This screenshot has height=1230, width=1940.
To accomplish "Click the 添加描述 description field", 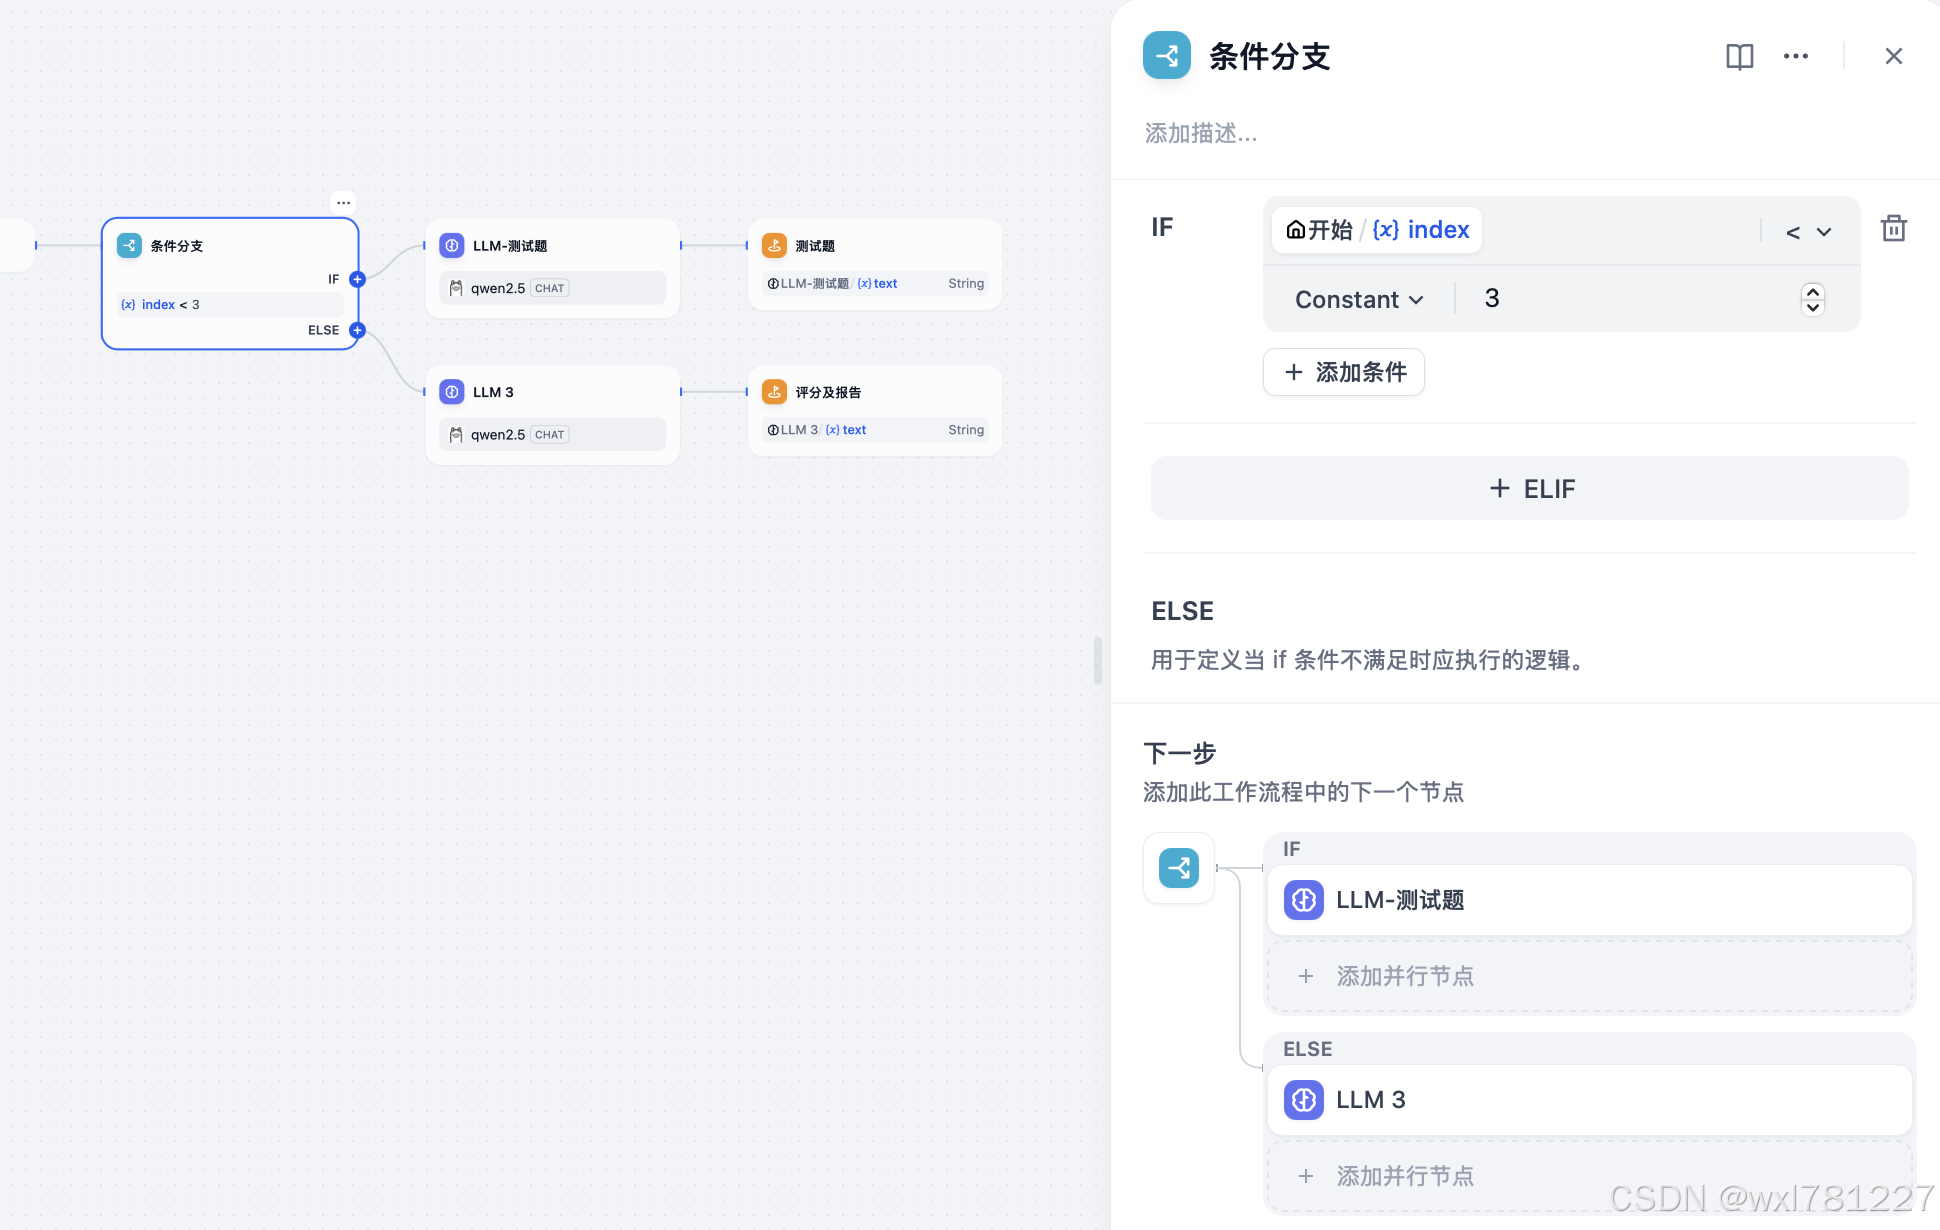I will click(1201, 133).
